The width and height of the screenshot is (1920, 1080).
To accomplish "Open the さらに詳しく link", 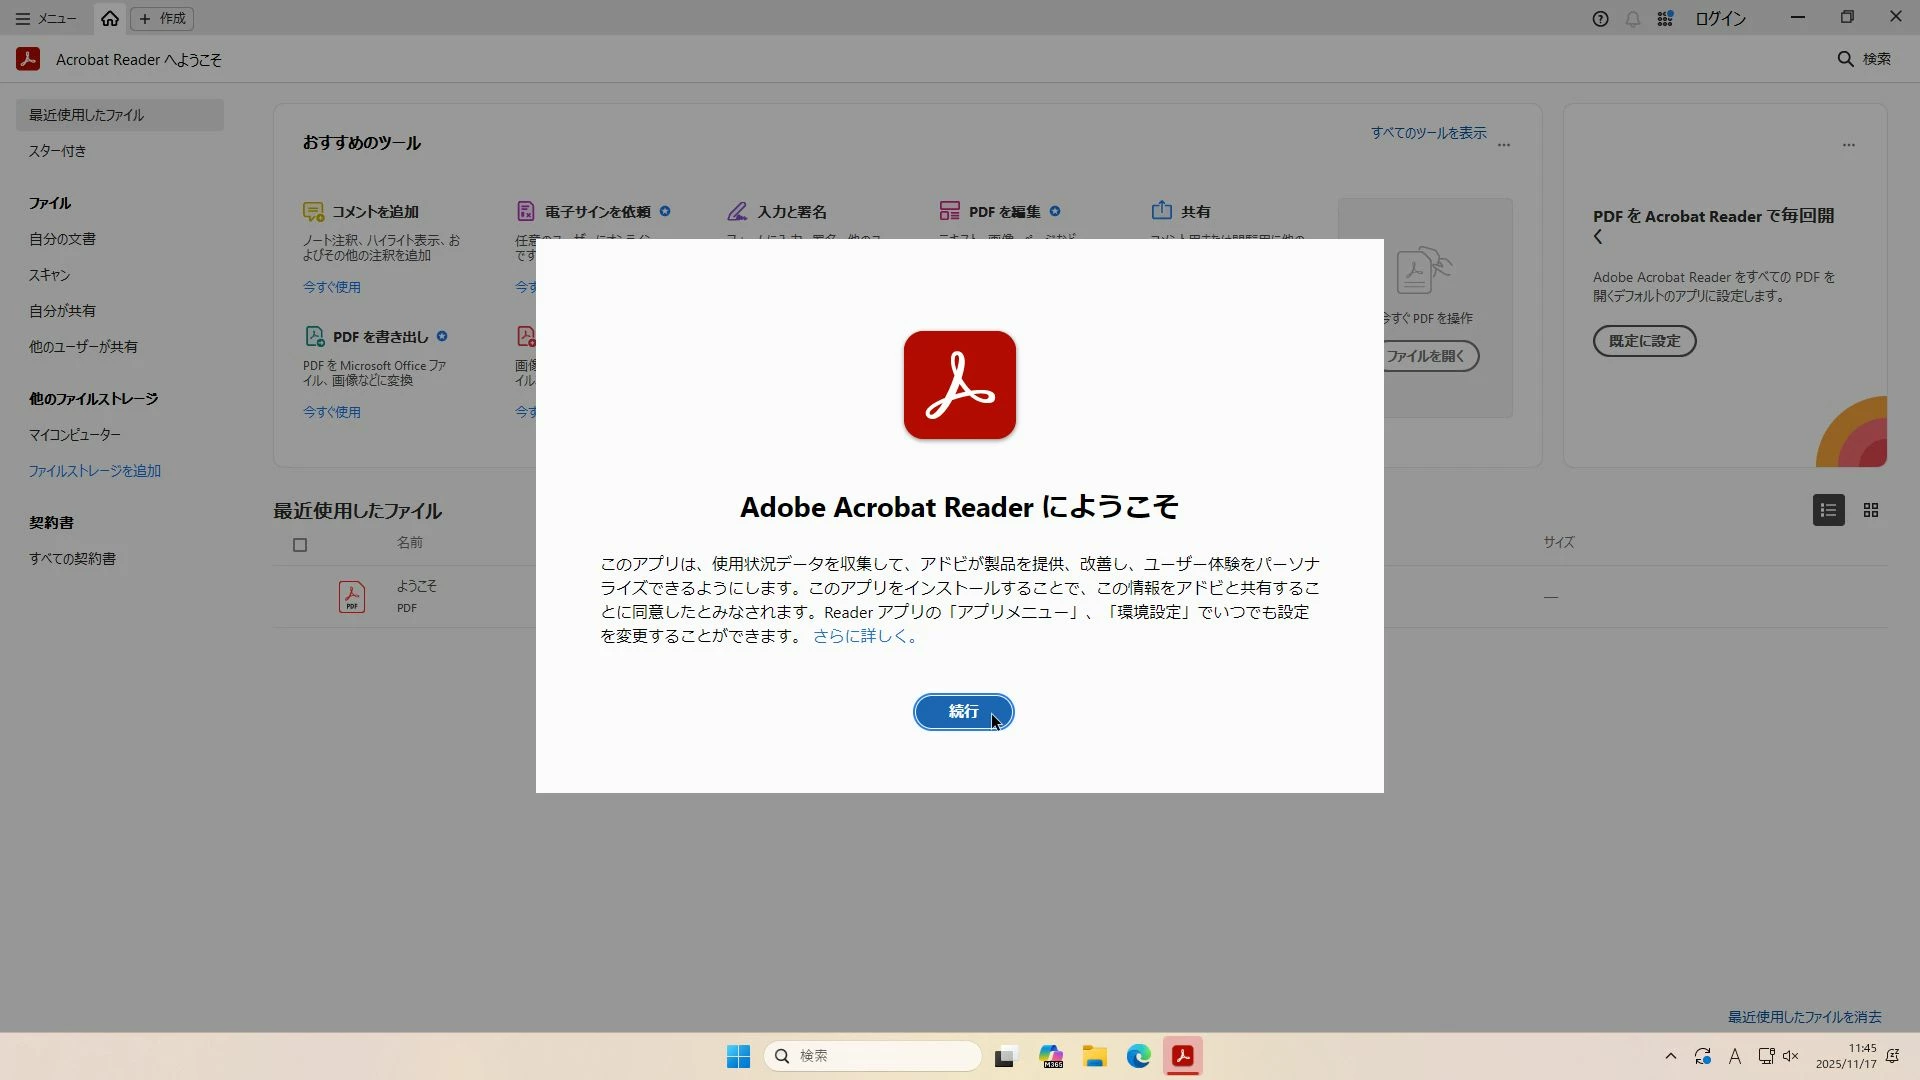I will 864,636.
